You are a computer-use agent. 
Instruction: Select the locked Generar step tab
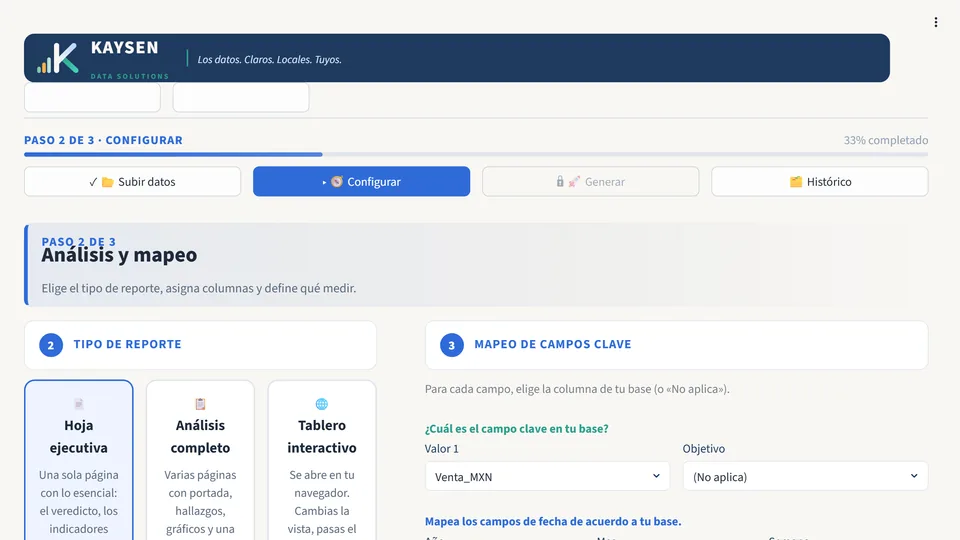pyautogui.click(x=590, y=181)
